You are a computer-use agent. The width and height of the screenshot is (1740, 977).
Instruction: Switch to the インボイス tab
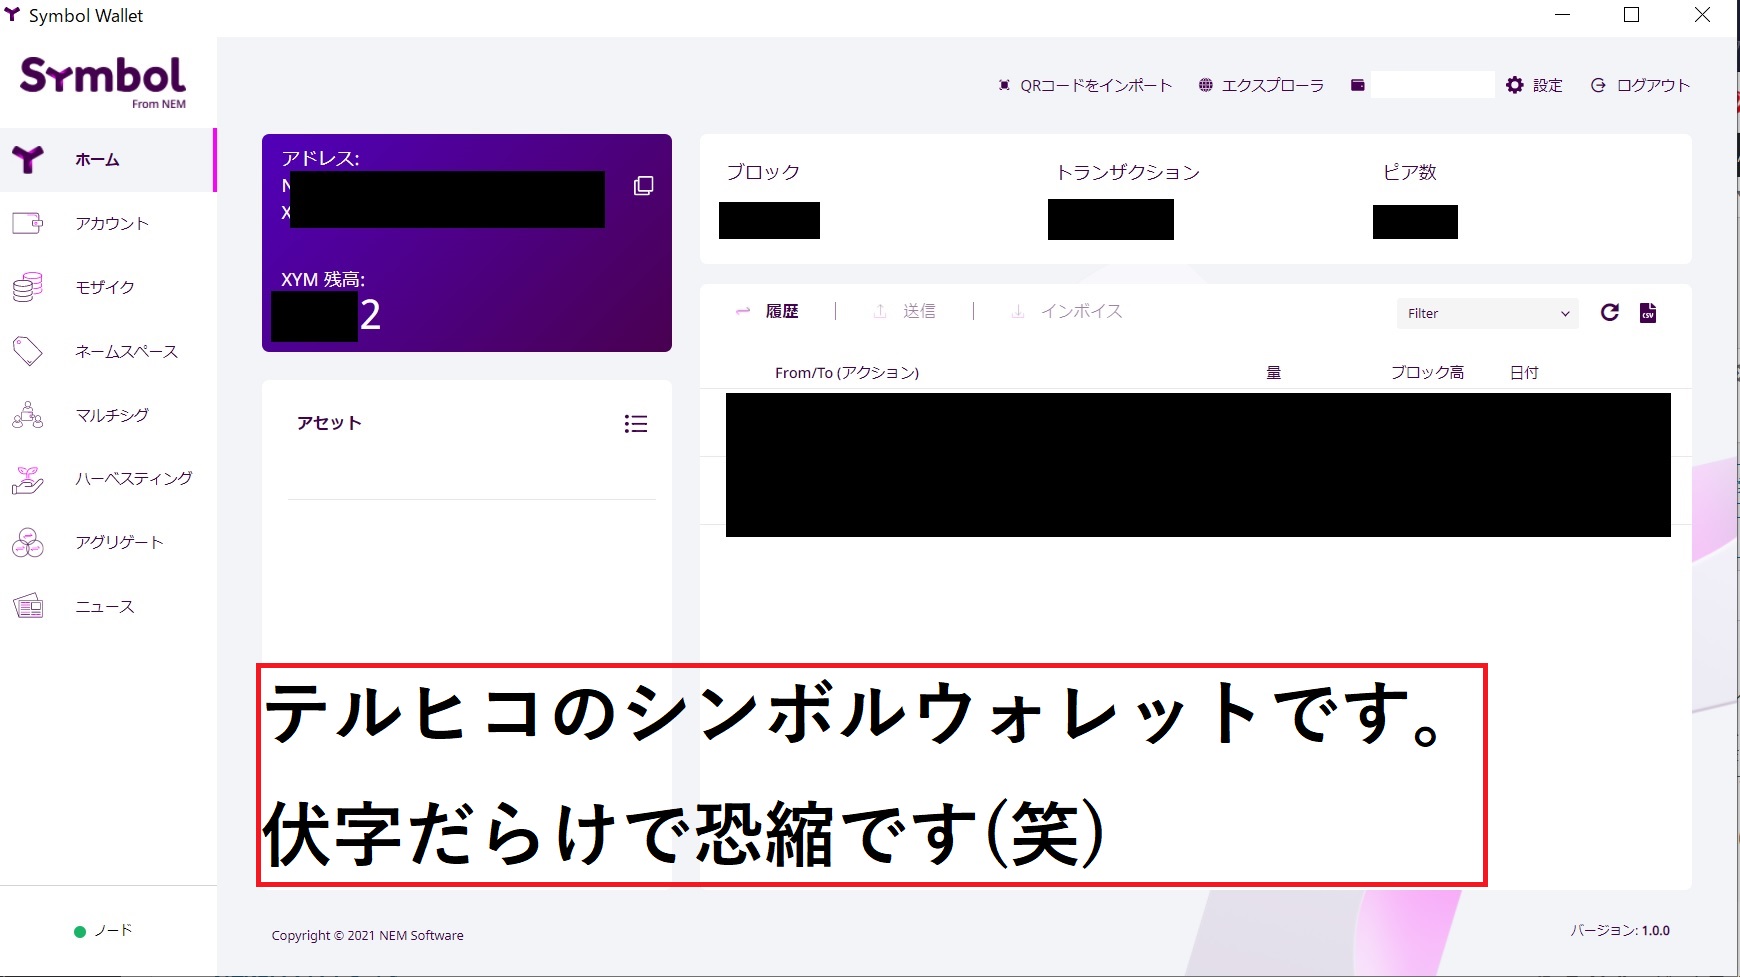pos(1081,312)
